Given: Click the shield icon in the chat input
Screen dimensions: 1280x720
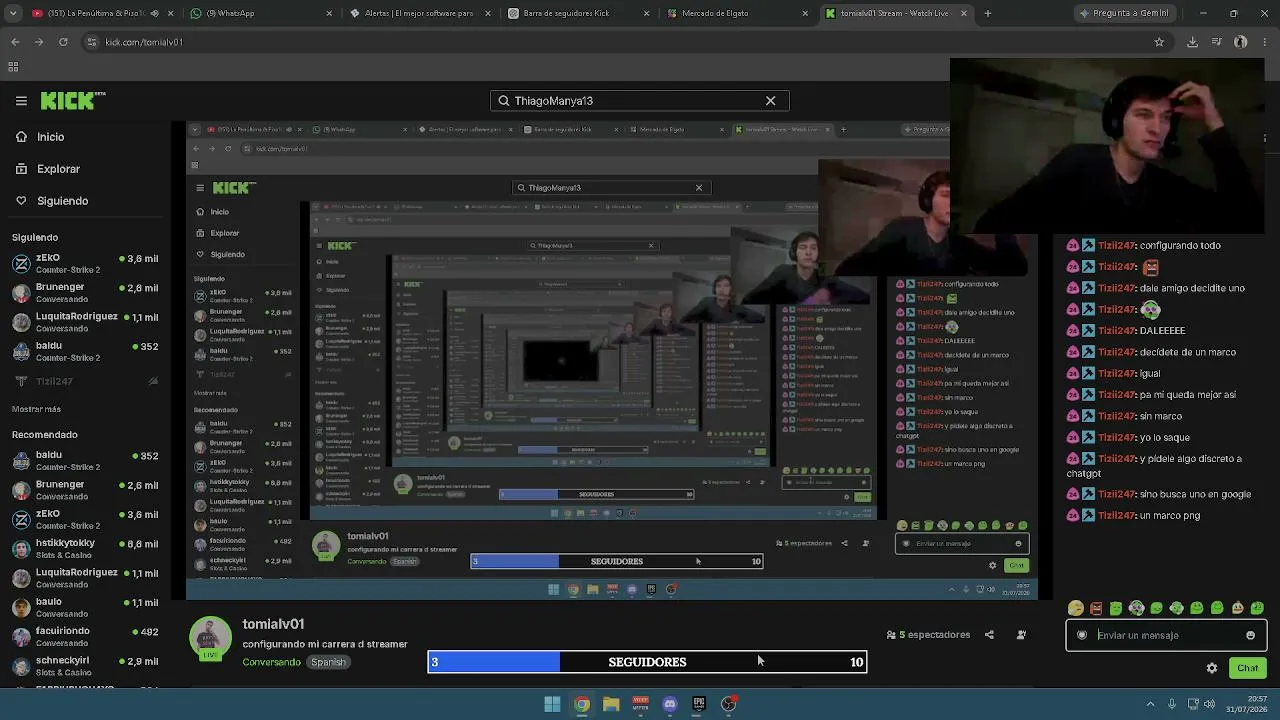Looking at the screenshot, I should click(1082, 635).
